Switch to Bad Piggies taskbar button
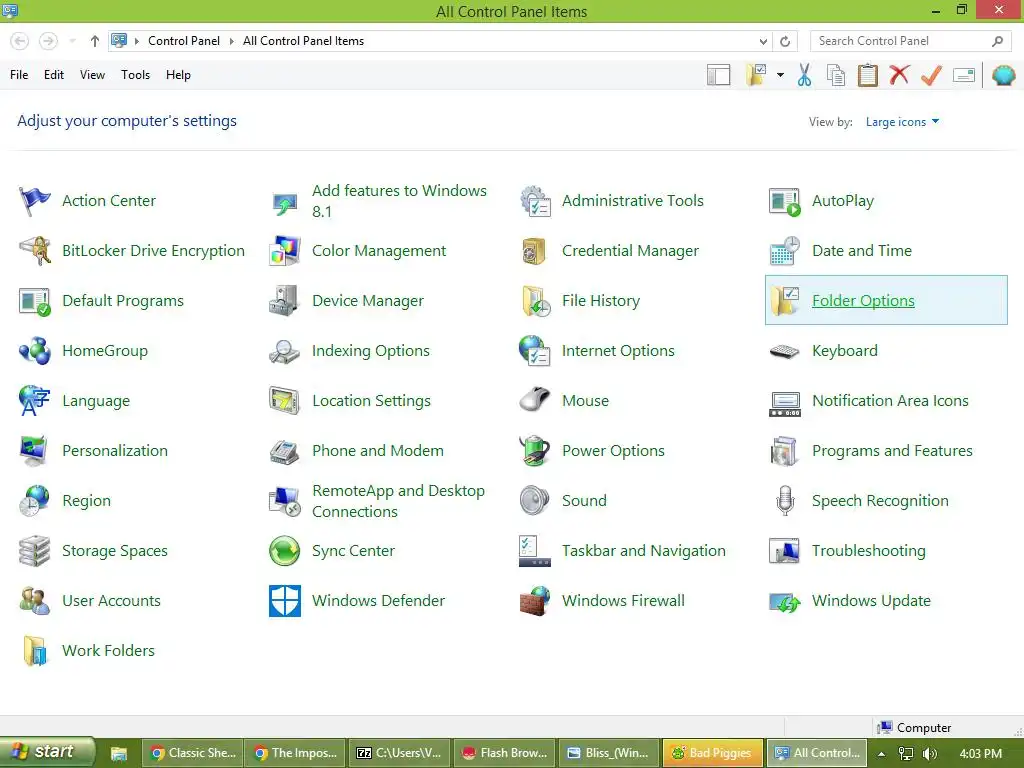This screenshot has height=768, width=1024. click(712, 753)
